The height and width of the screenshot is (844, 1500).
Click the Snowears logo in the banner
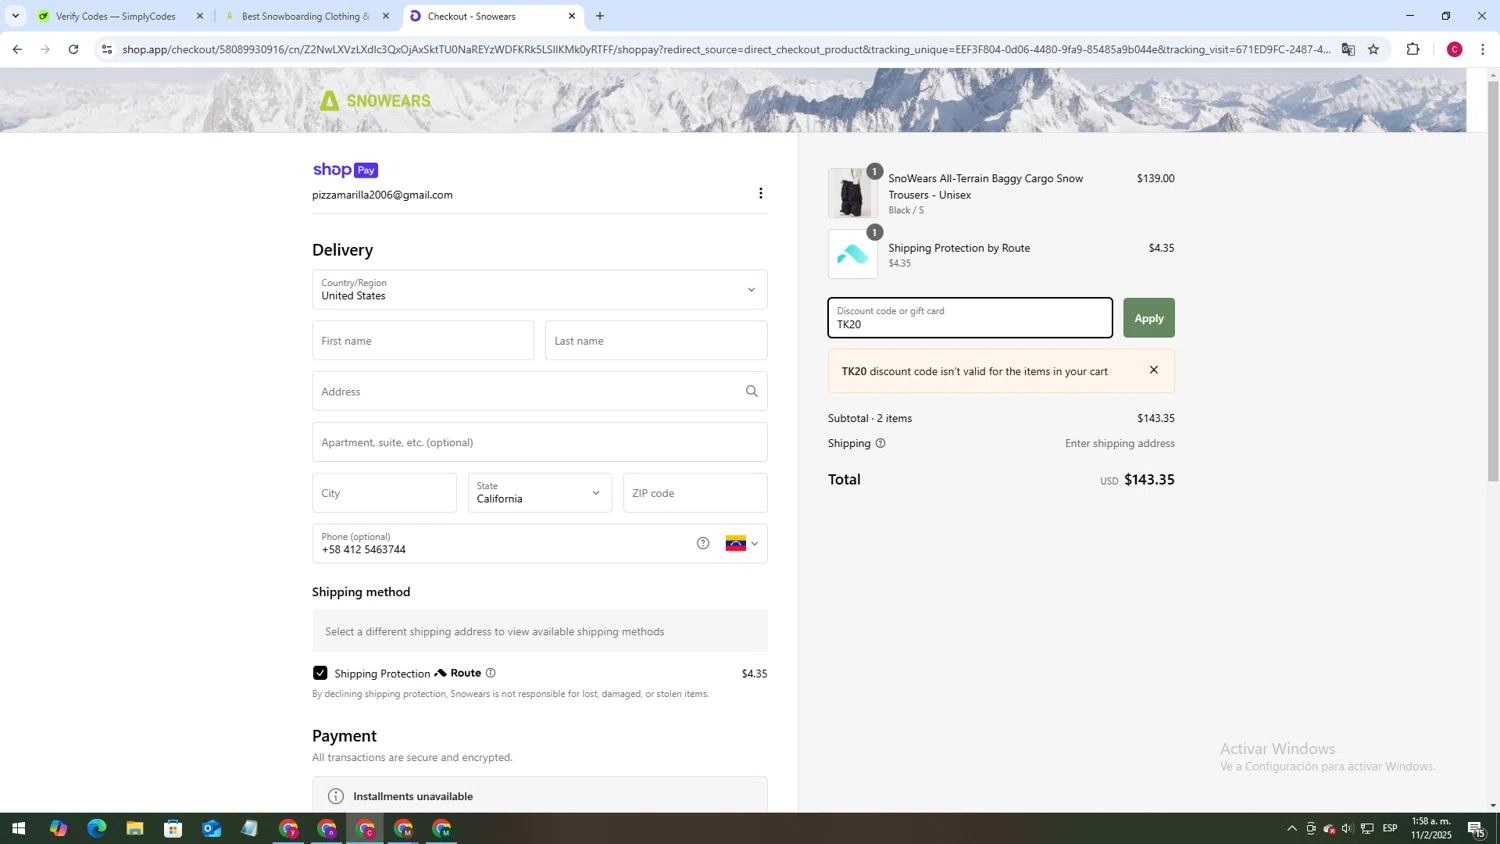click(375, 100)
